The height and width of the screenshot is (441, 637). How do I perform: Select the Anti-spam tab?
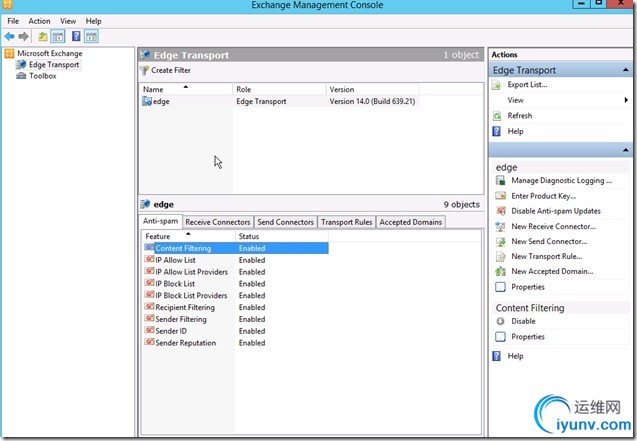[x=160, y=221]
